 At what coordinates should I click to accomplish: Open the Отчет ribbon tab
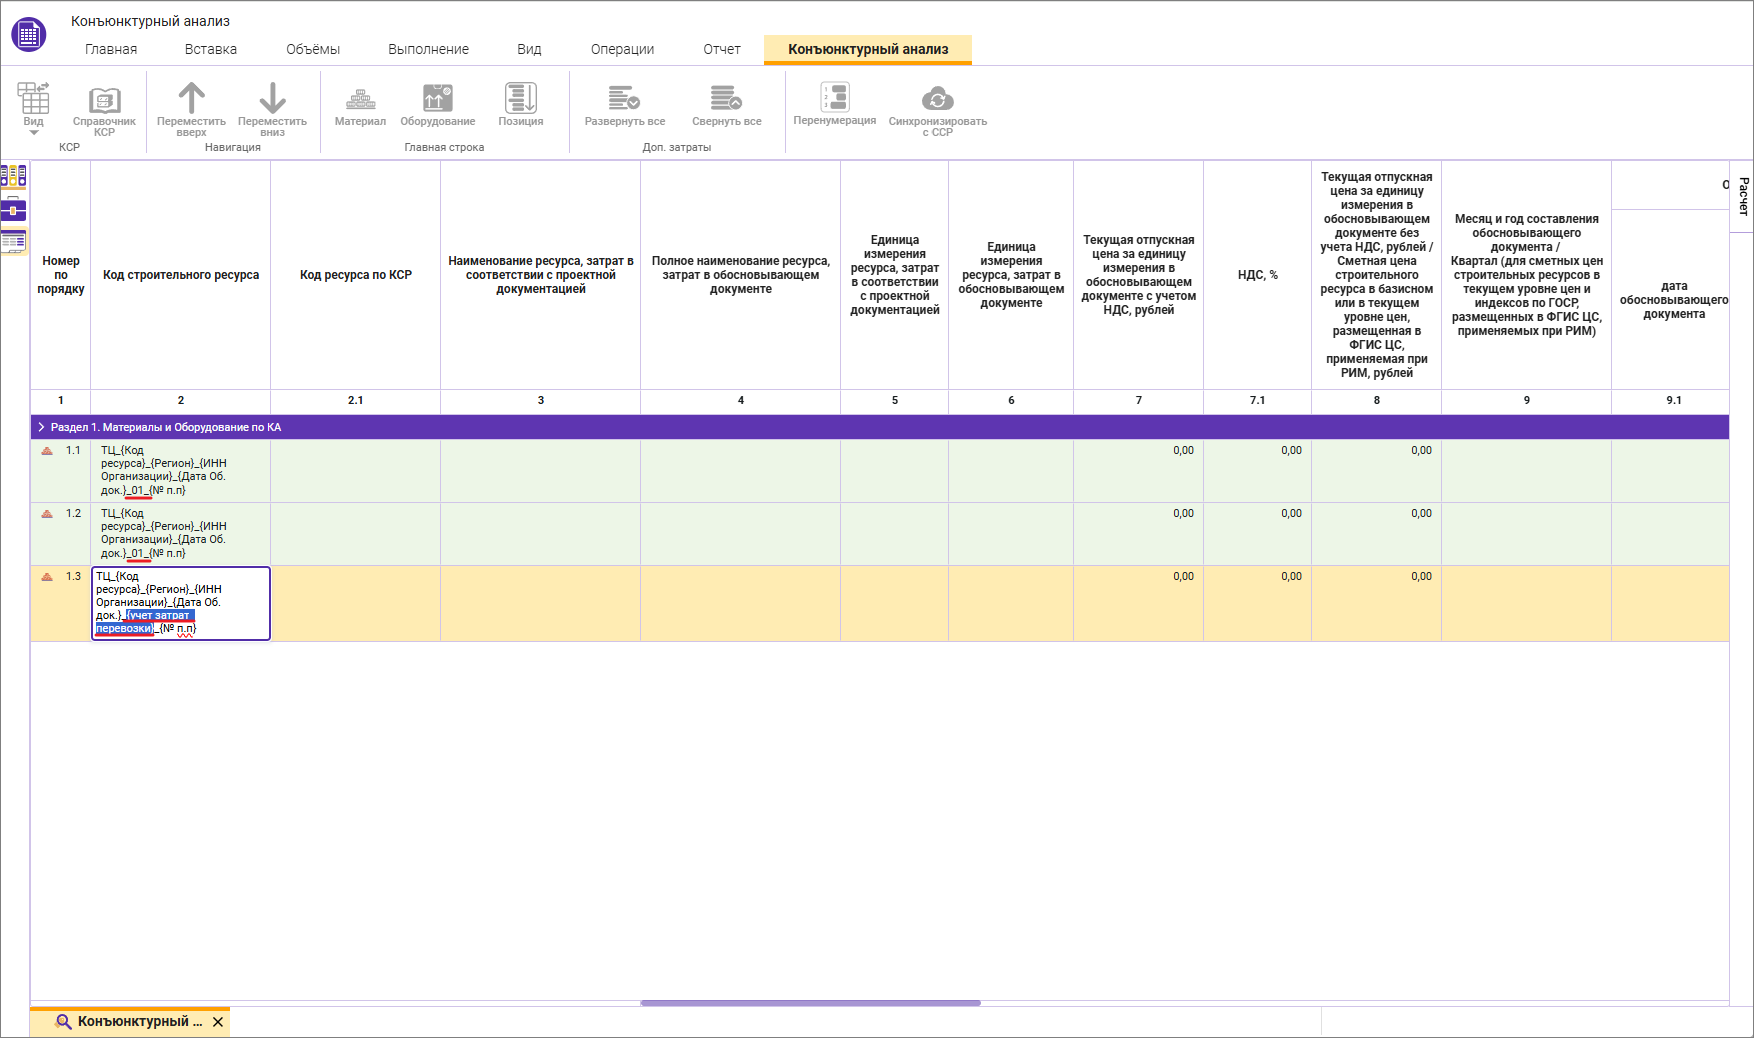(721, 49)
